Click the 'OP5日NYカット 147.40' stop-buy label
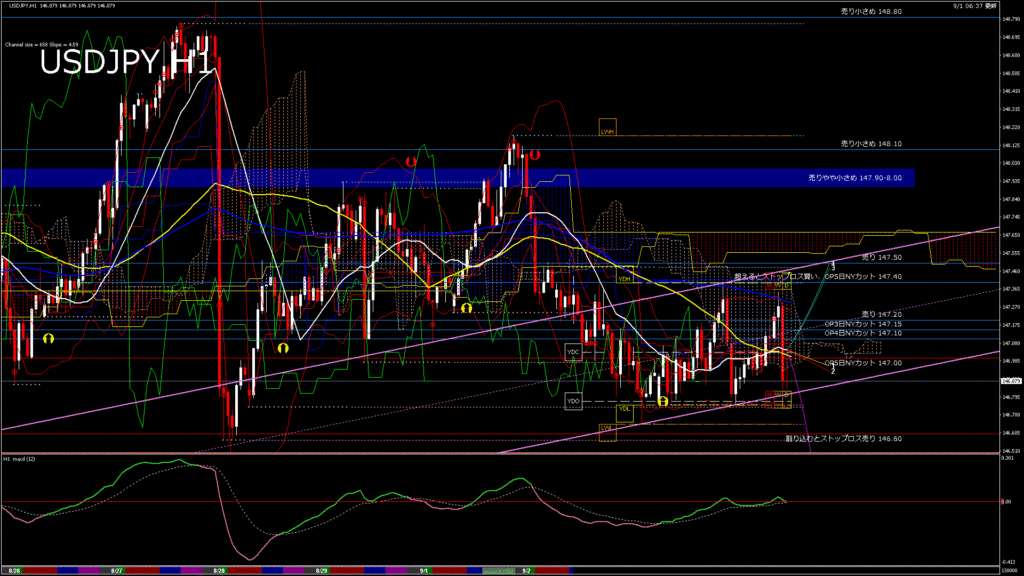The height and width of the screenshot is (576, 1024). pyautogui.click(x=863, y=277)
